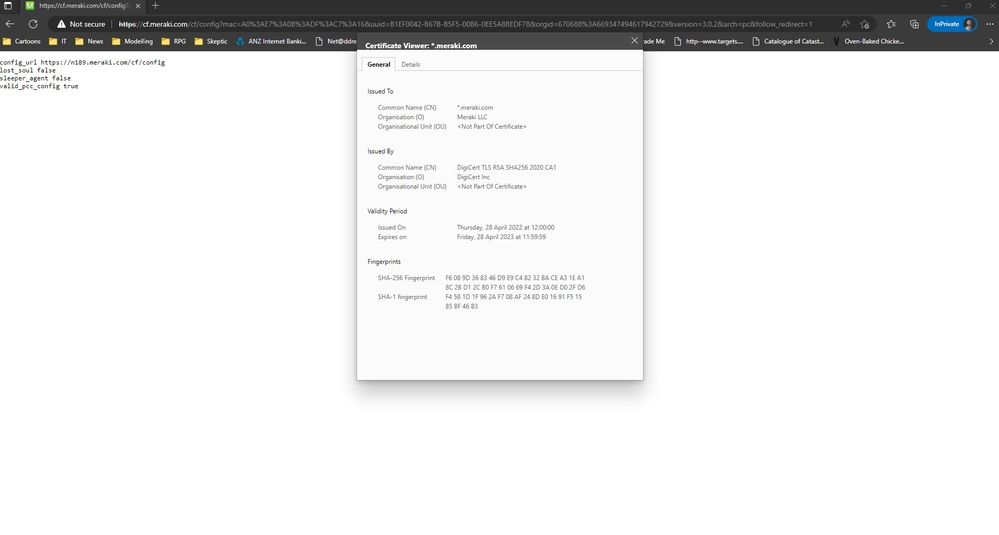Click the InPrivate profile button
The height and width of the screenshot is (535, 999).
coord(952,24)
